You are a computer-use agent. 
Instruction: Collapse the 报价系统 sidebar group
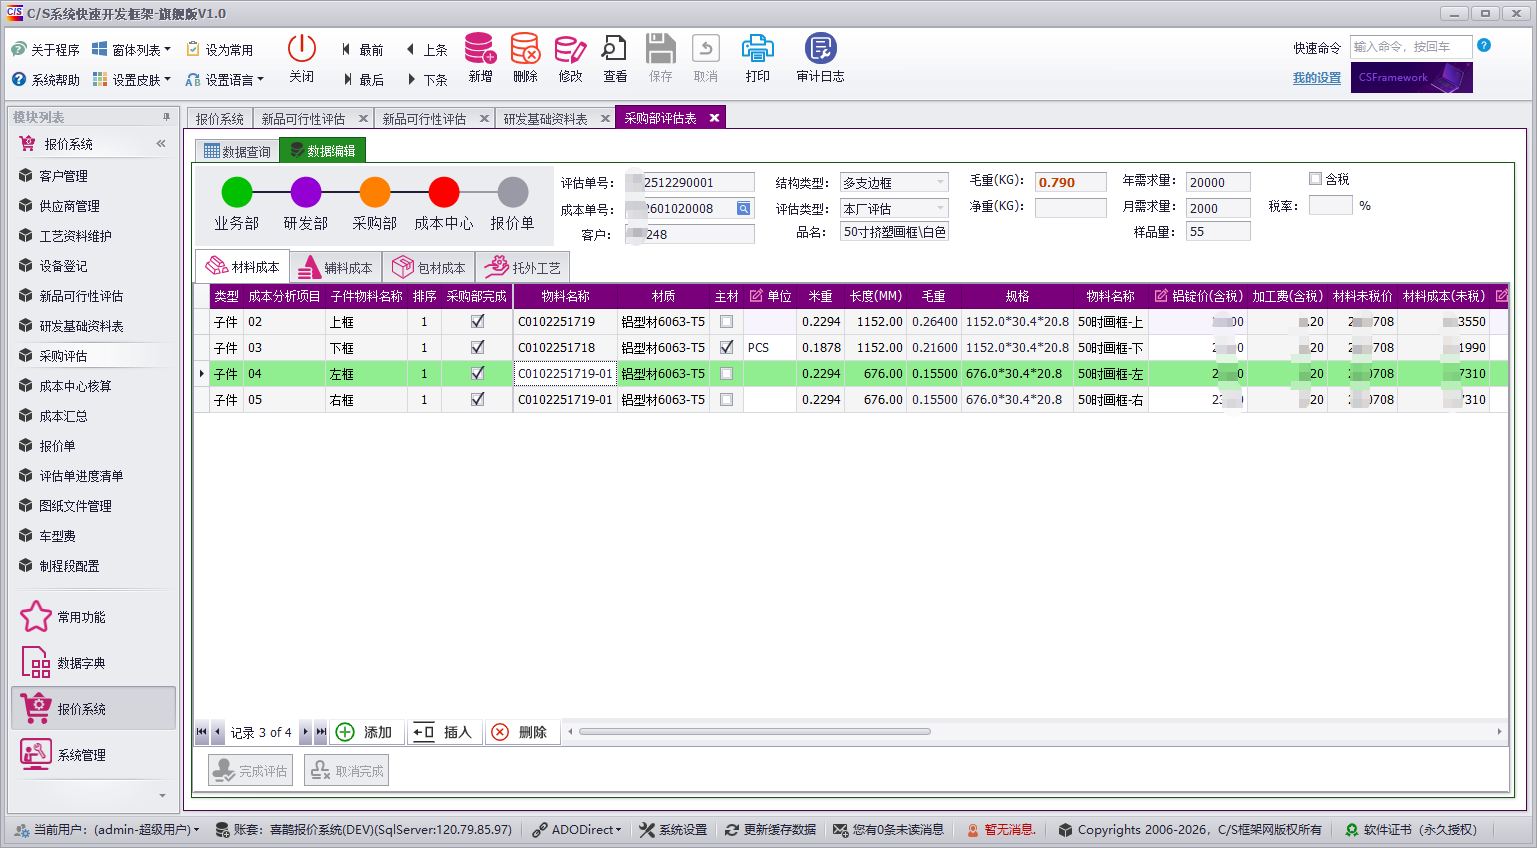[x=161, y=144]
